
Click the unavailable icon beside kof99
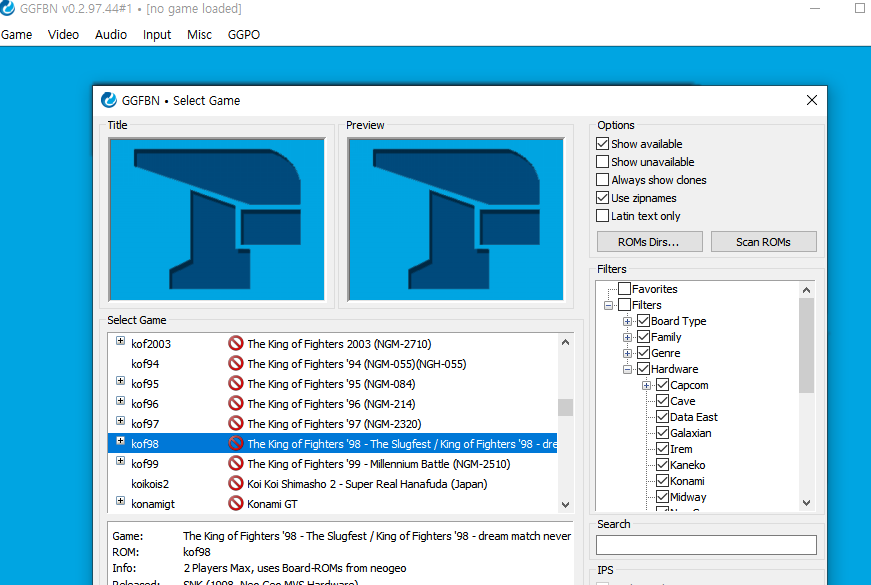(x=236, y=463)
